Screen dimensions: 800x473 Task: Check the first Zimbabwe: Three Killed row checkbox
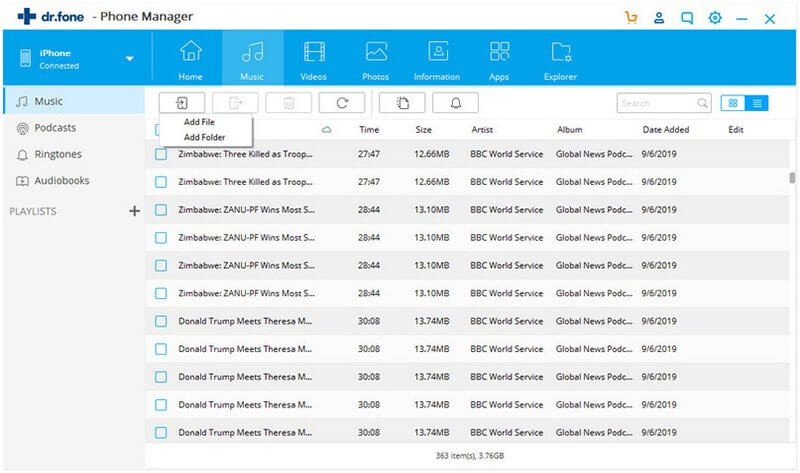tap(161, 154)
